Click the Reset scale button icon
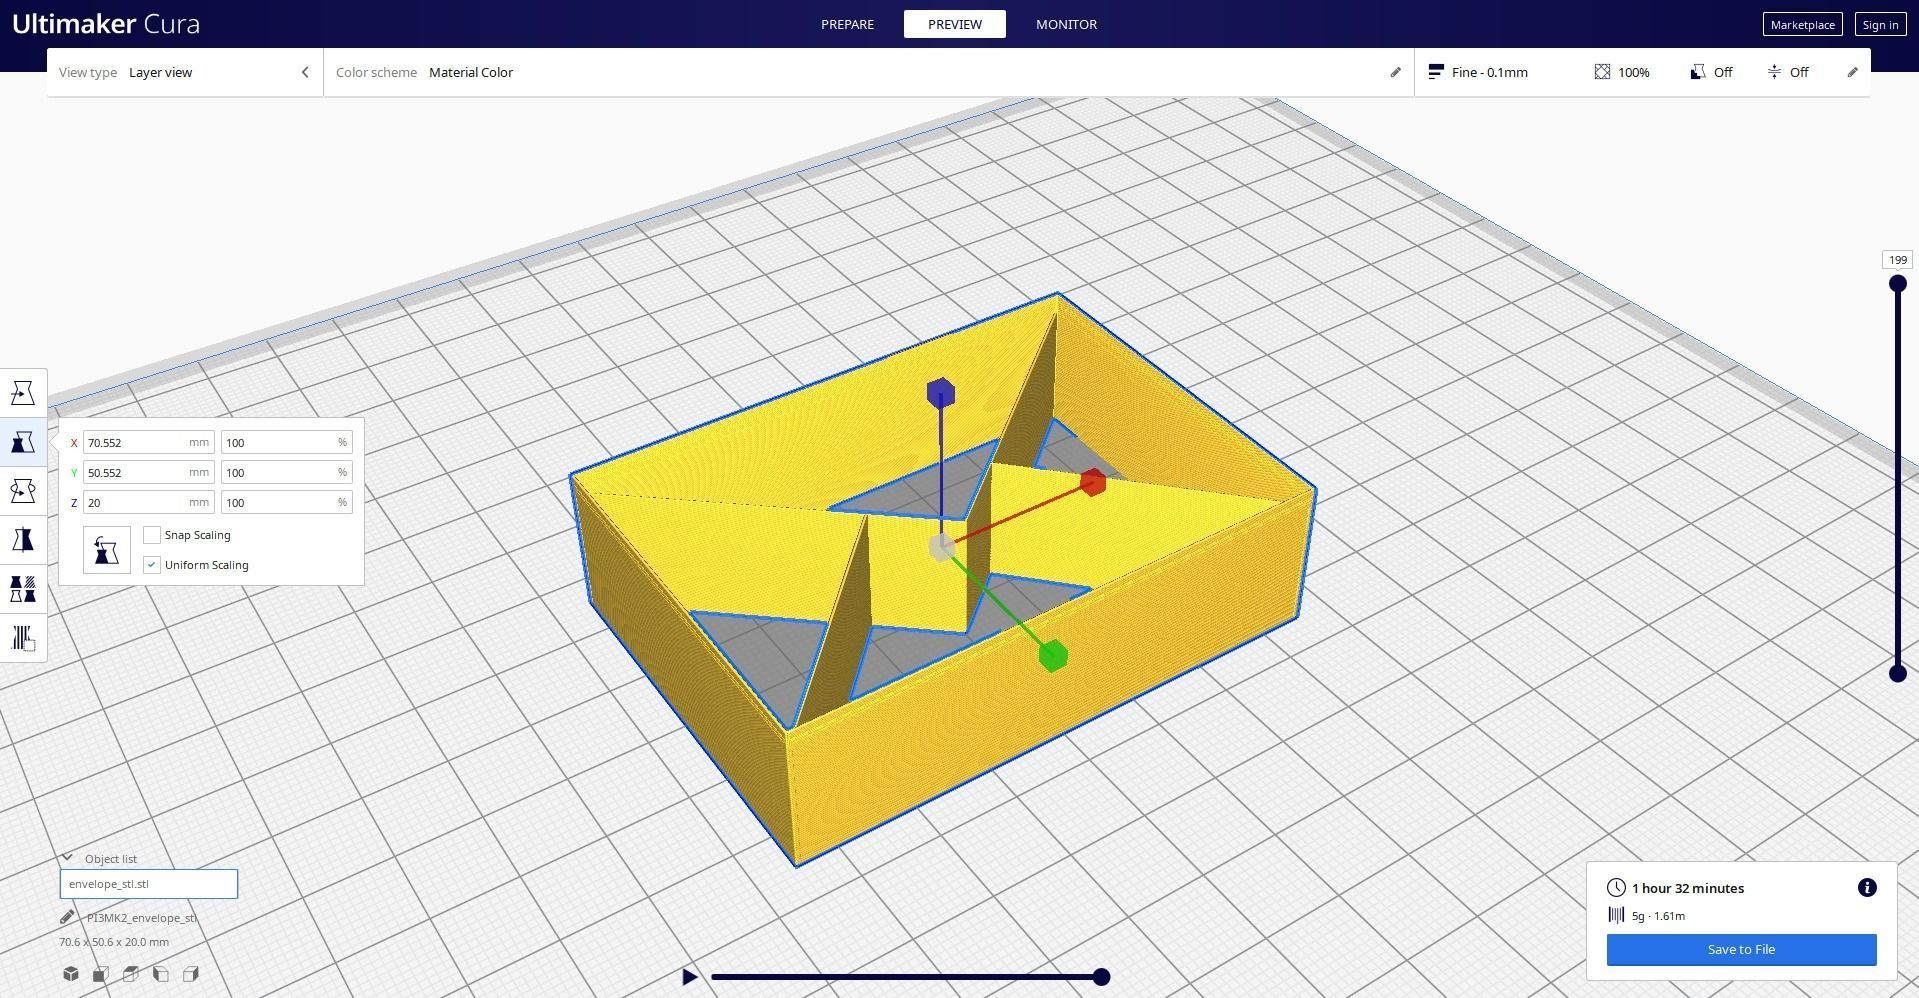1919x998 pixels. click(x=107, y=550)
